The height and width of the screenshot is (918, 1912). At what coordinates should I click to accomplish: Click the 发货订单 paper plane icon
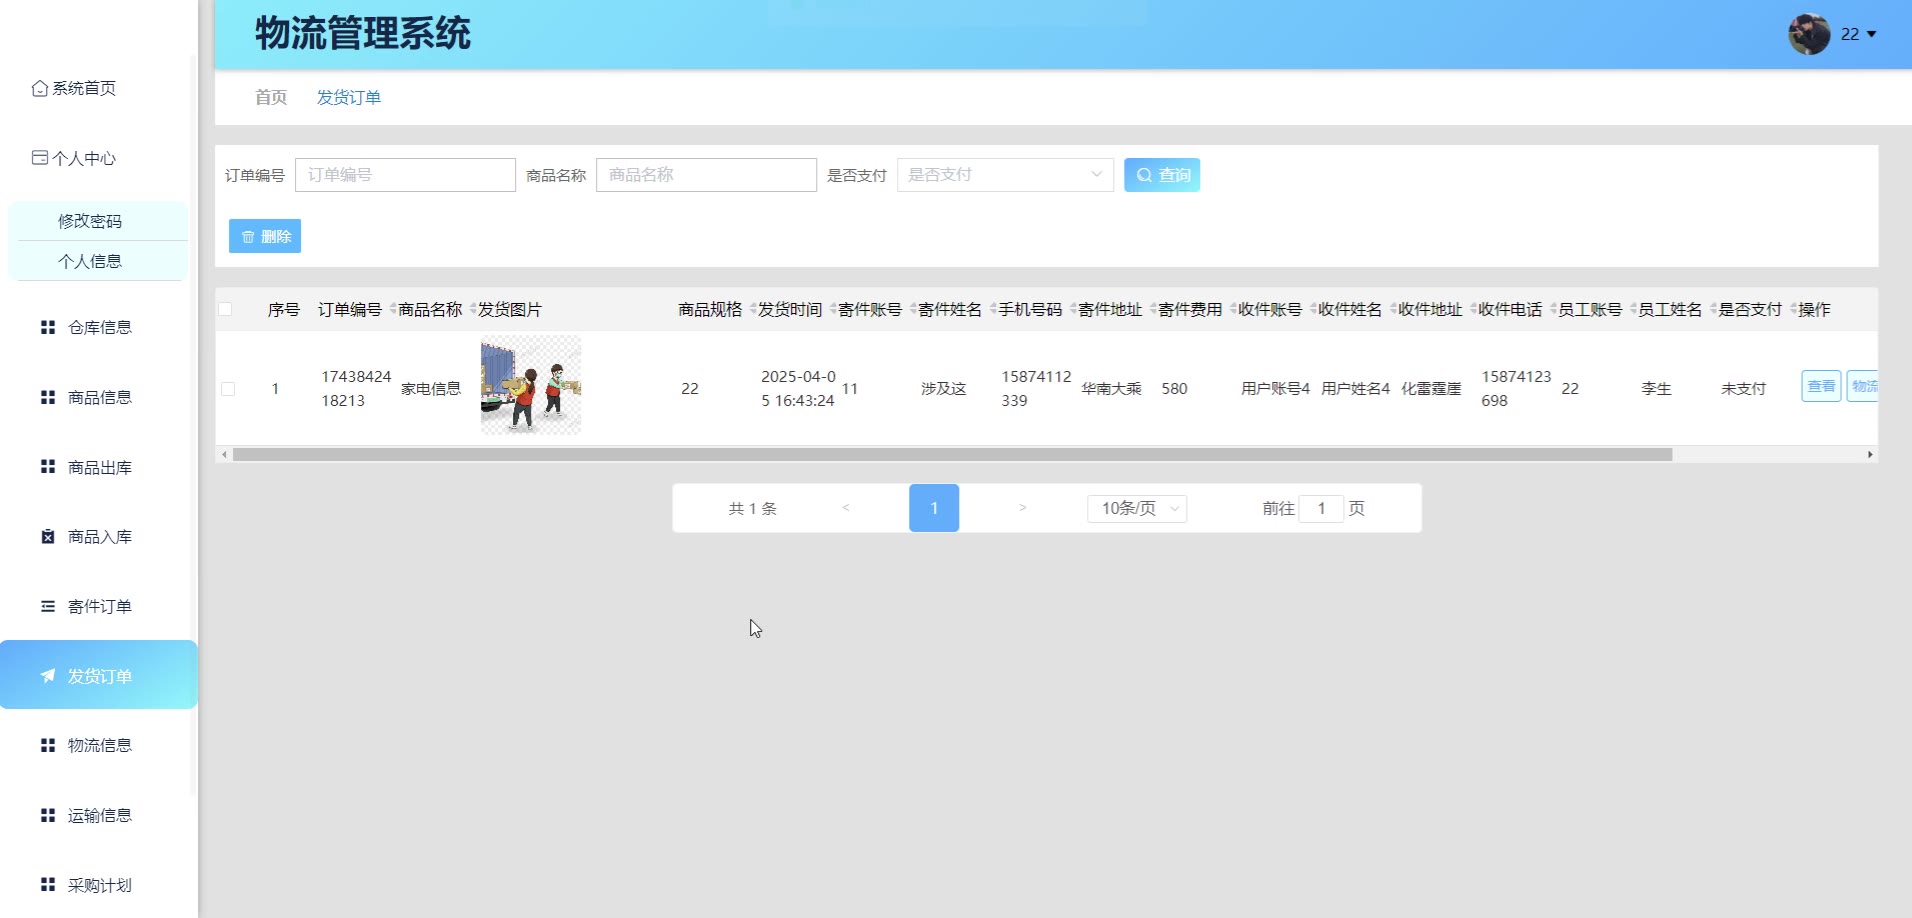coord(47,676)
